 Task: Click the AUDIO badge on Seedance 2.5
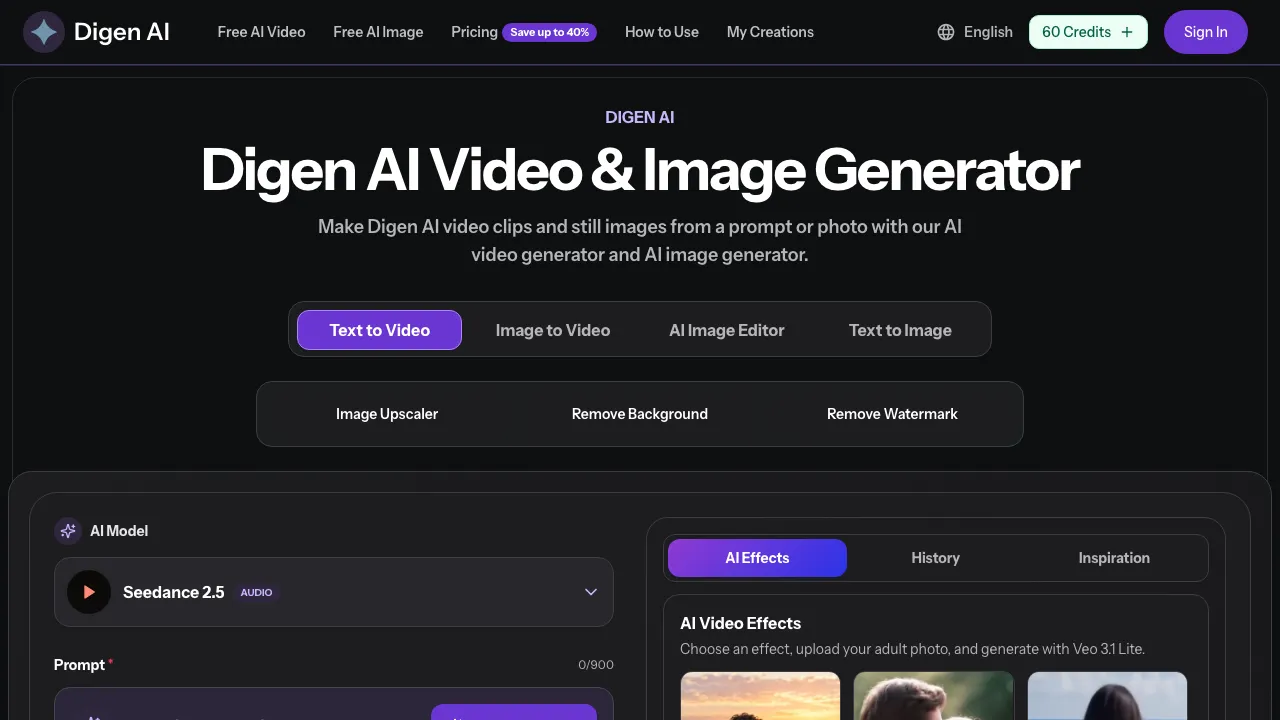pyautogui.click(x=256, y=592)
